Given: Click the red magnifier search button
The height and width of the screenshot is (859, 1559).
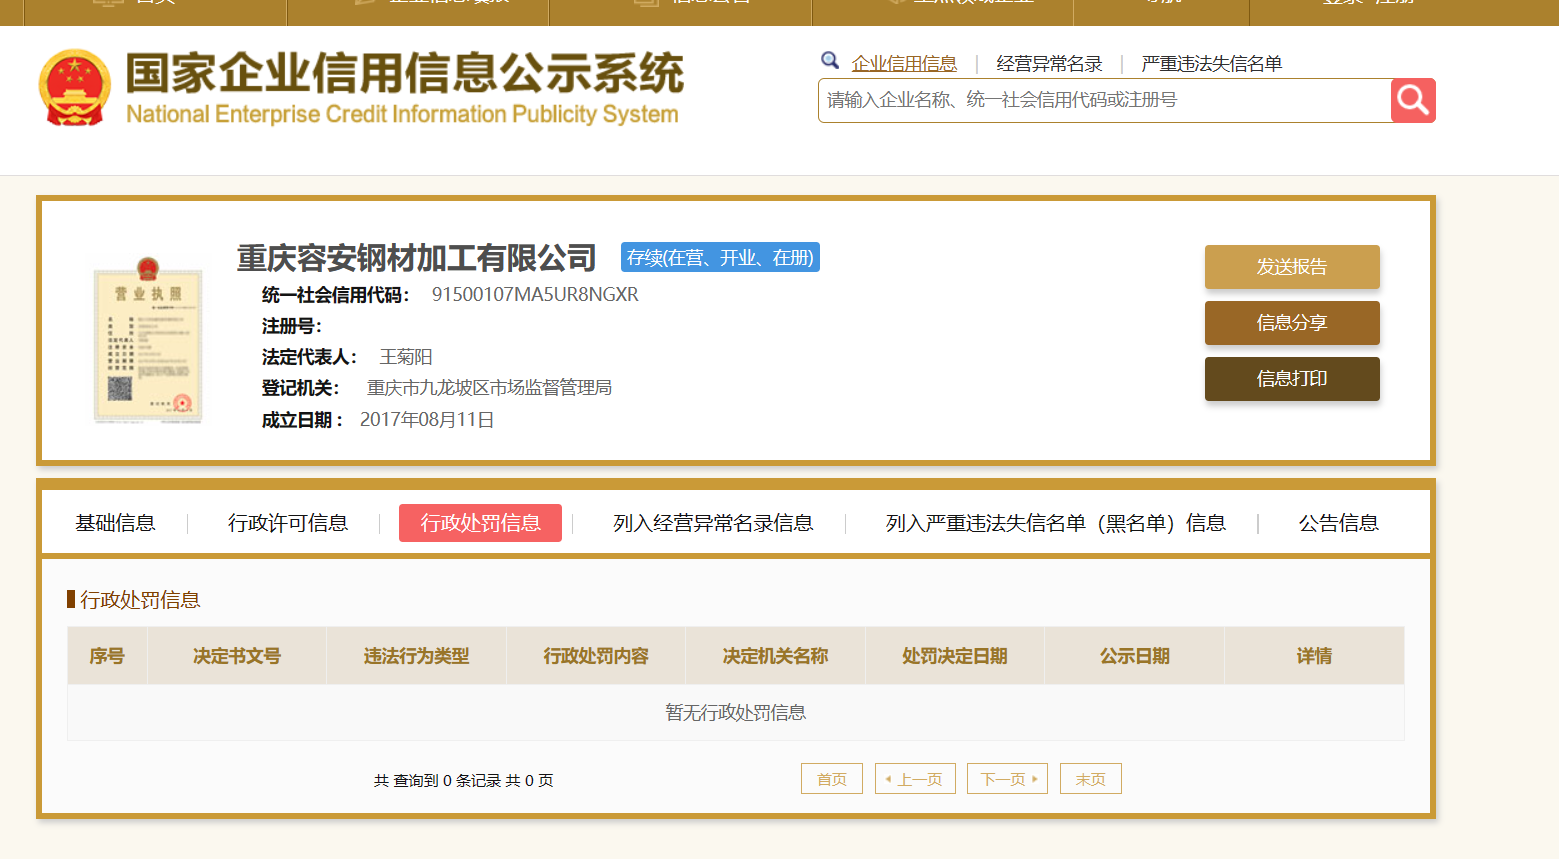Looking at the screenshot, I should click(x=1413, y=100).
